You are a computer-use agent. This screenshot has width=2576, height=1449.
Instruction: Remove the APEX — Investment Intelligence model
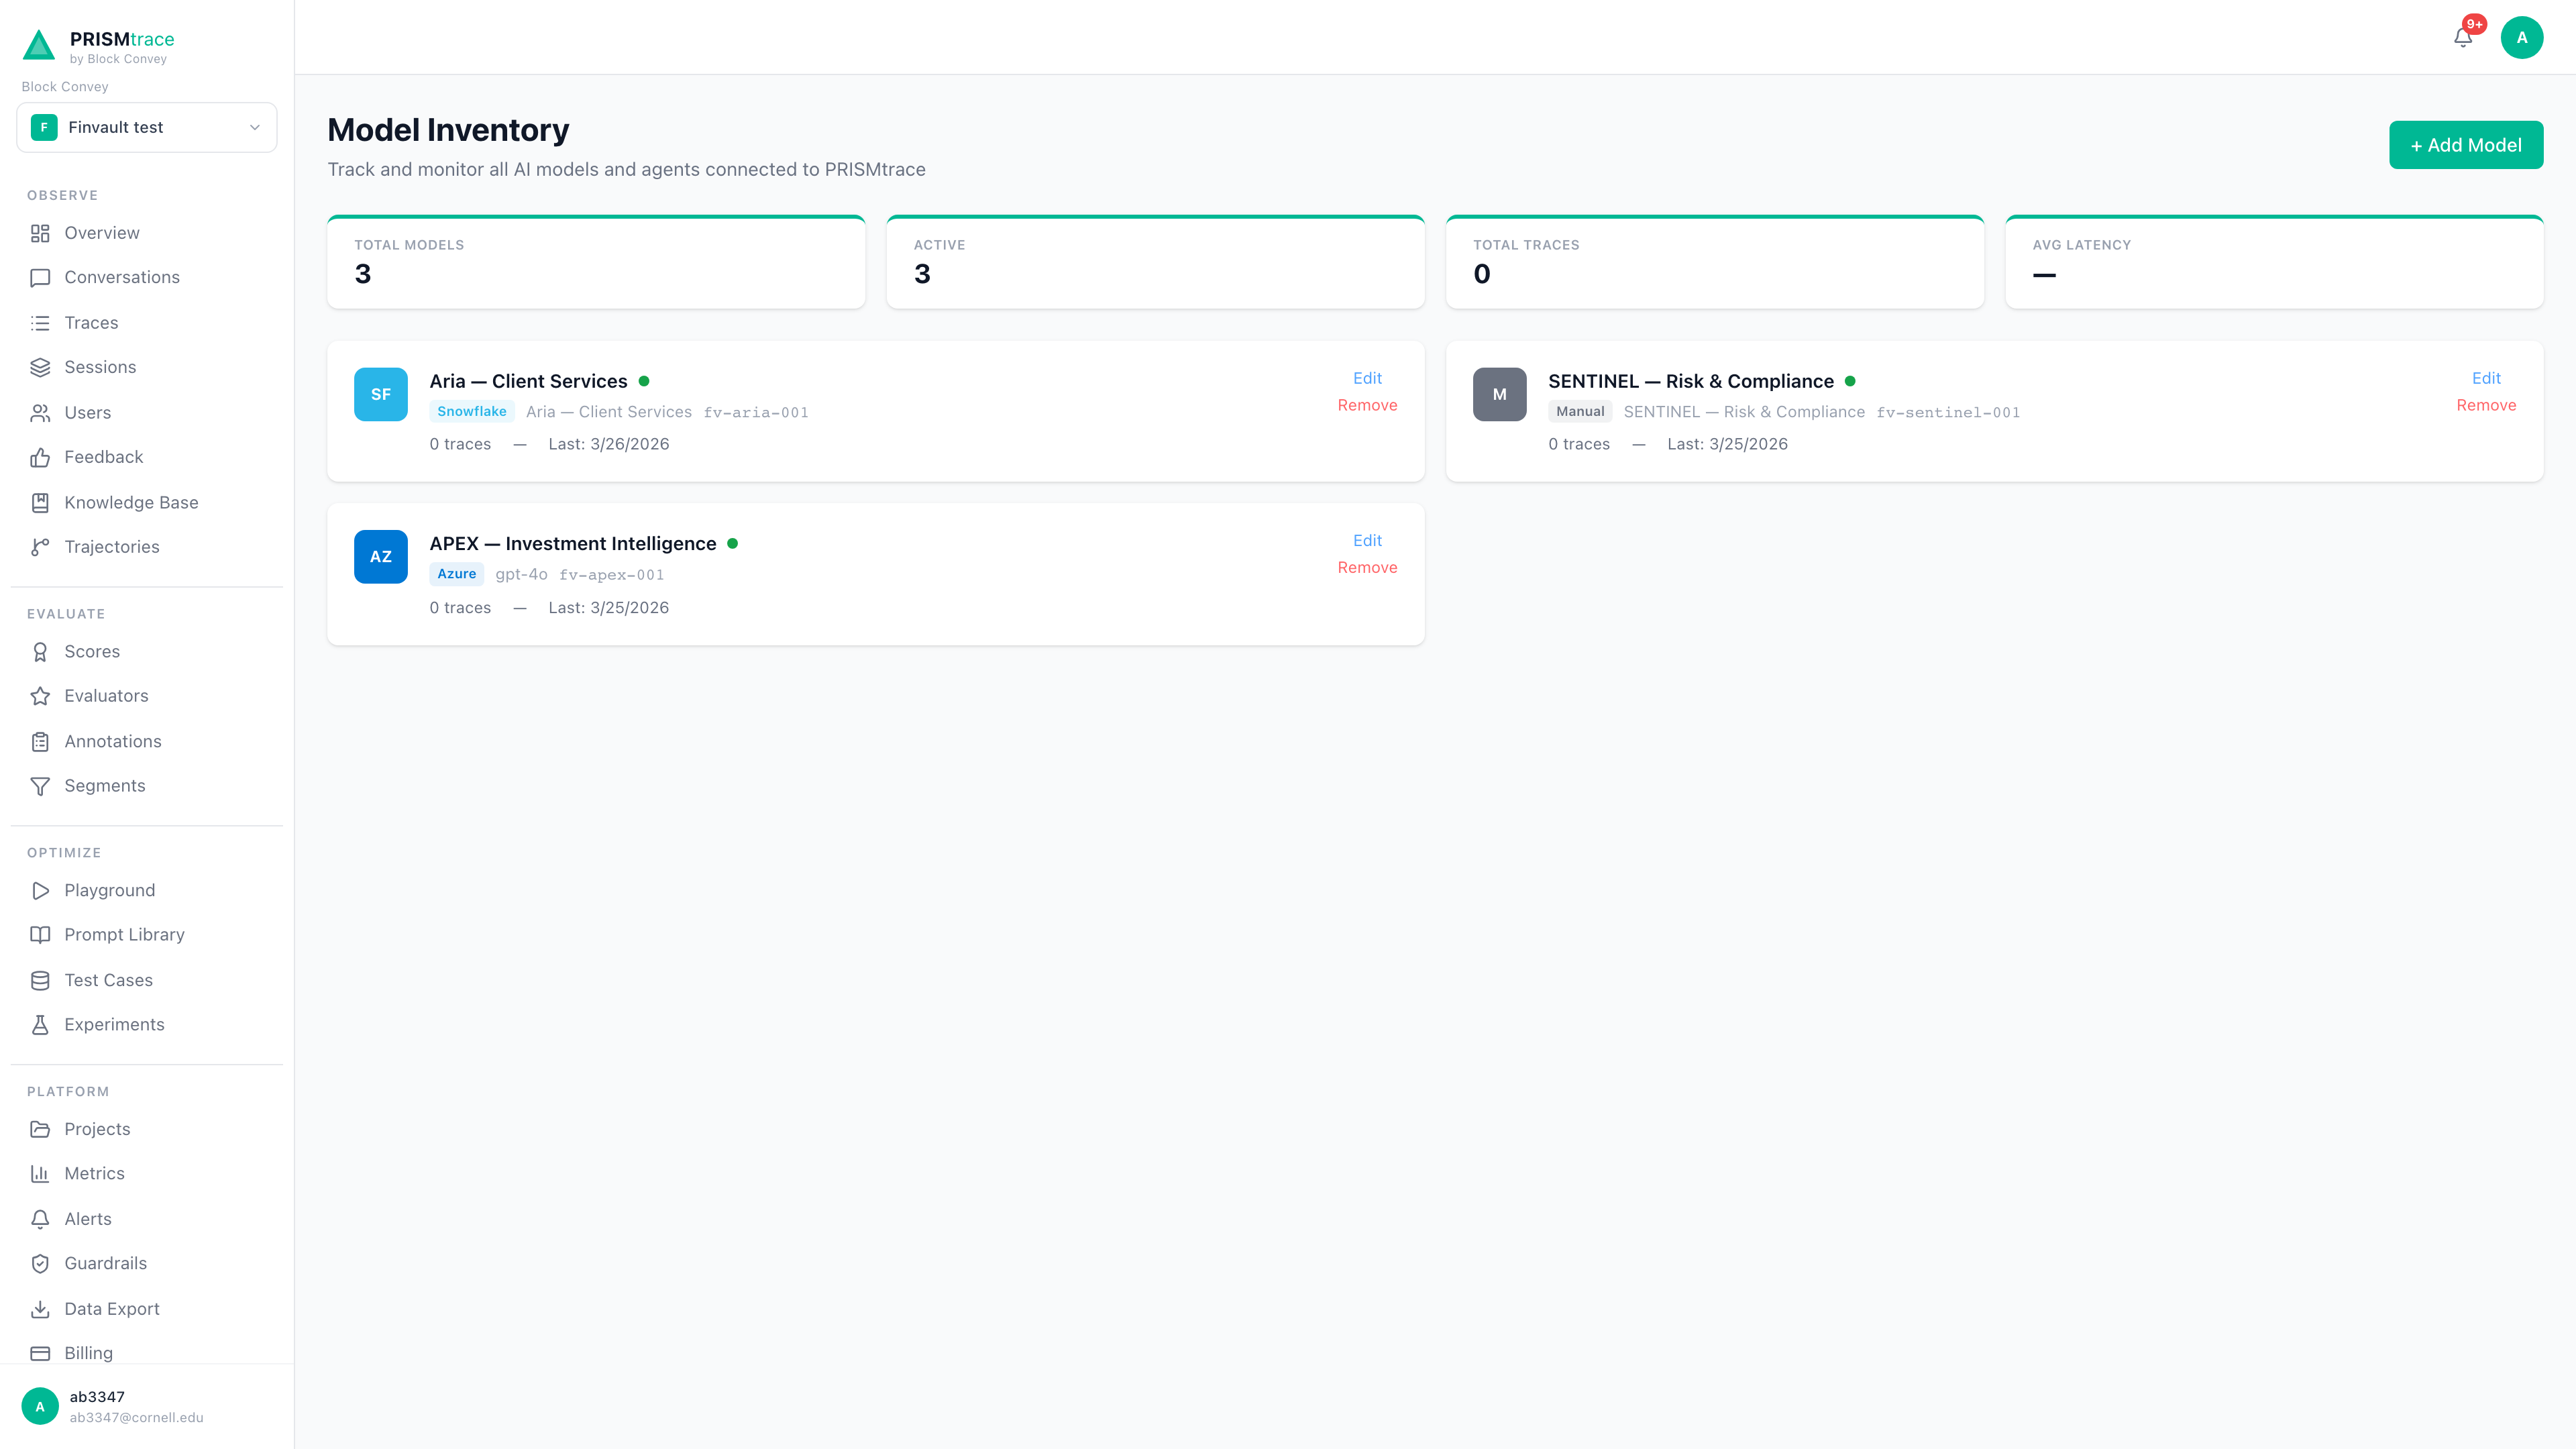(x=1367, y=568)
